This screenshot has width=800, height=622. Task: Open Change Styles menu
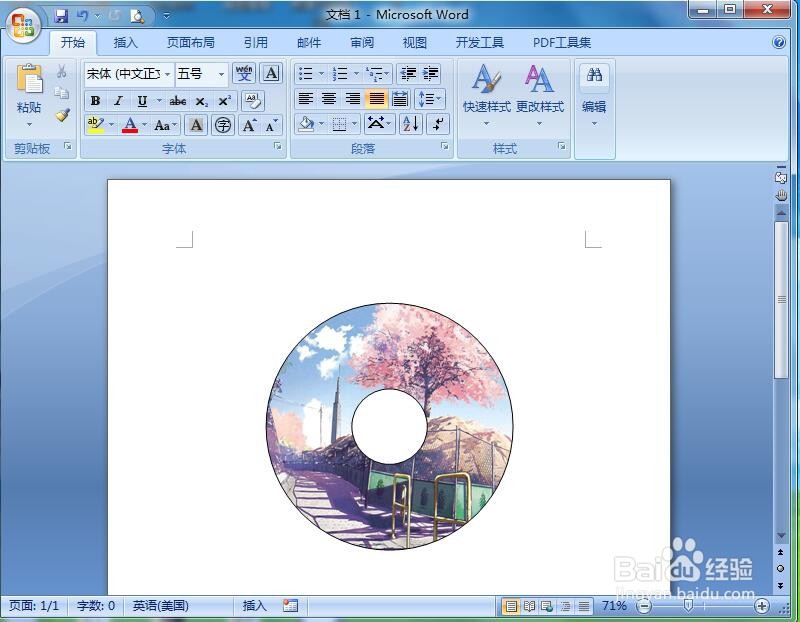(539, 95)
